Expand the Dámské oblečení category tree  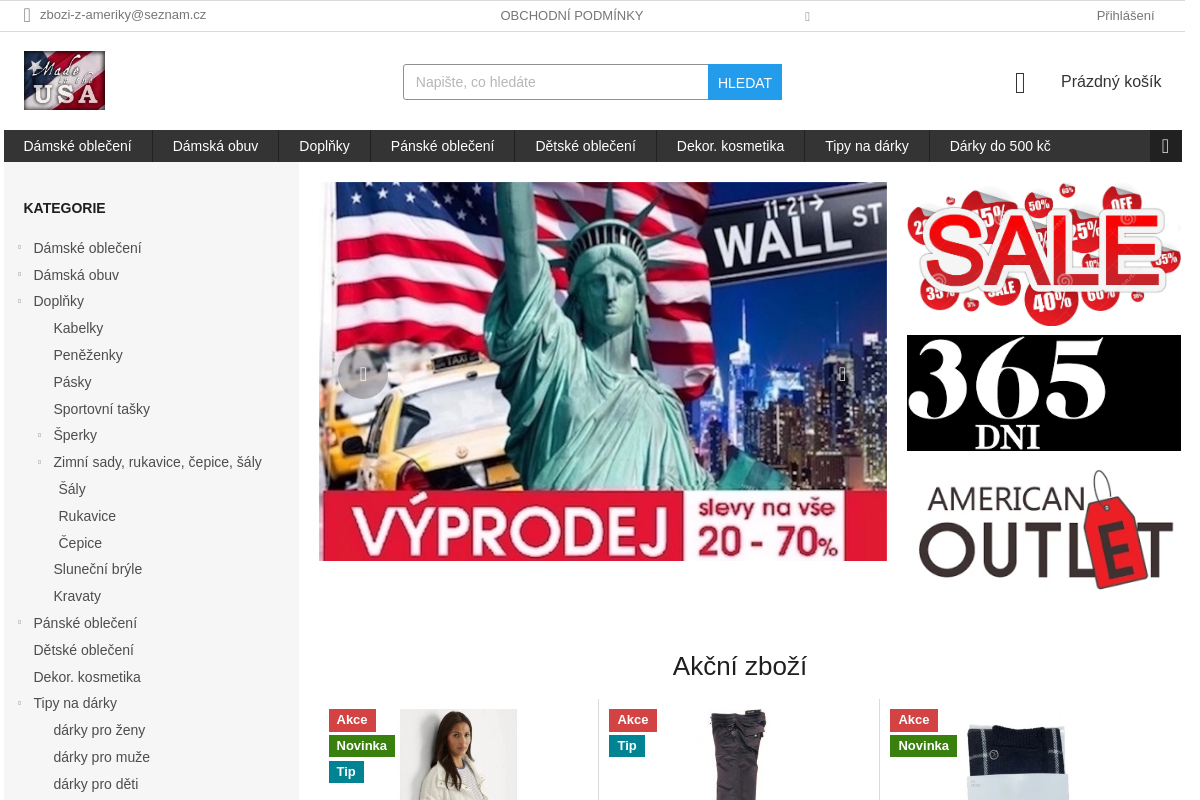pos(19,247)
